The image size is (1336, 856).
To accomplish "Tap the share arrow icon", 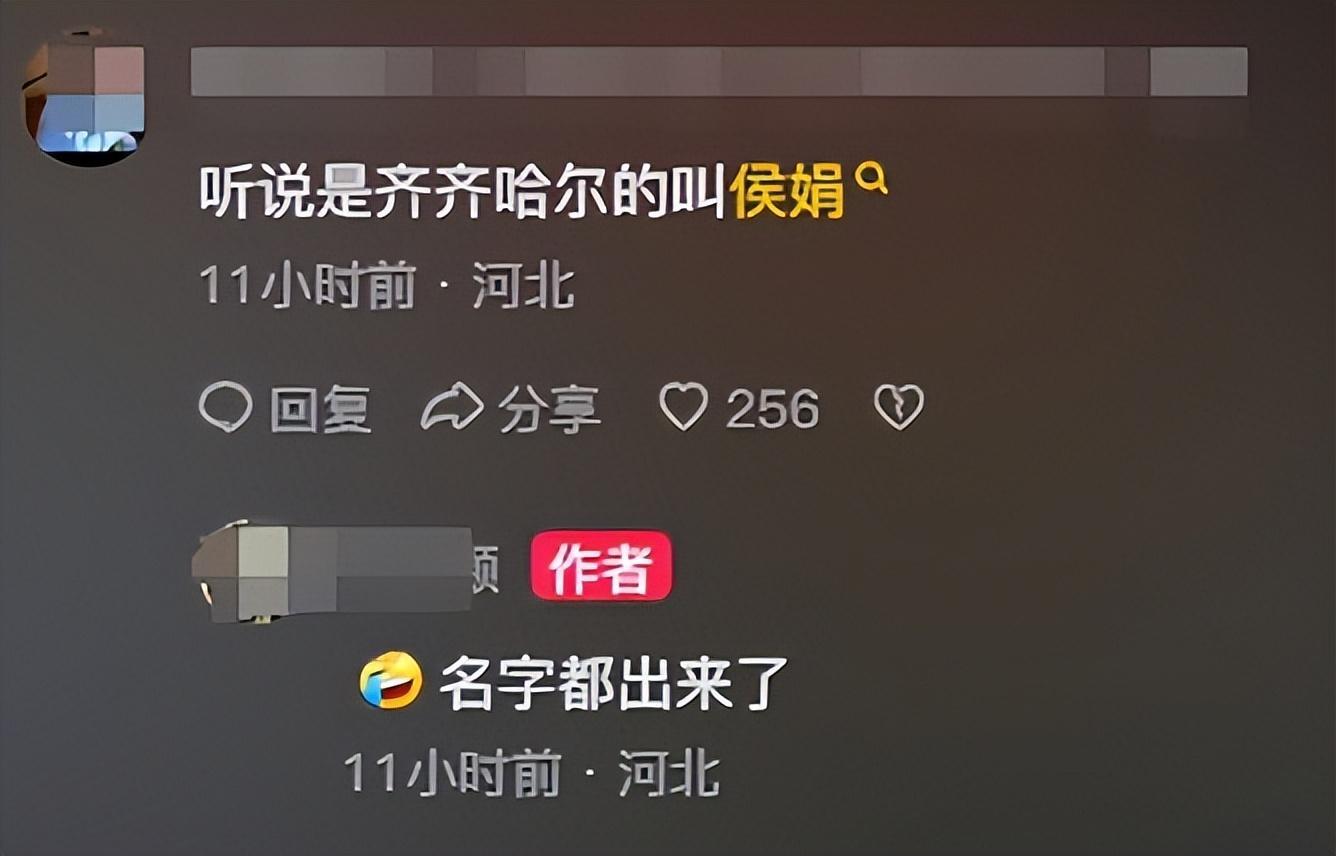I will [453, 408].
